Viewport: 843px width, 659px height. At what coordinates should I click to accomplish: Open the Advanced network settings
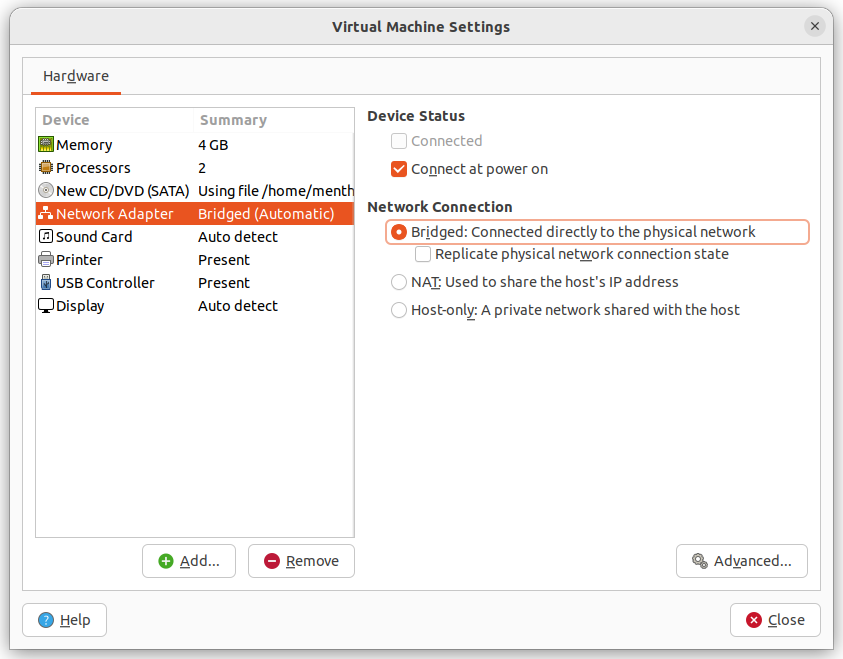pos(741,561)
